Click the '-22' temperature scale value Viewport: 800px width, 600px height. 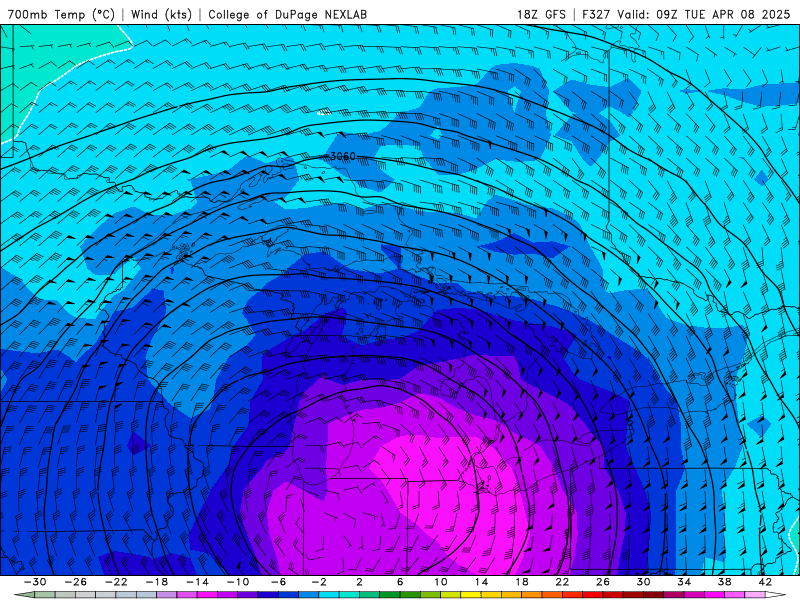point(116,582)
